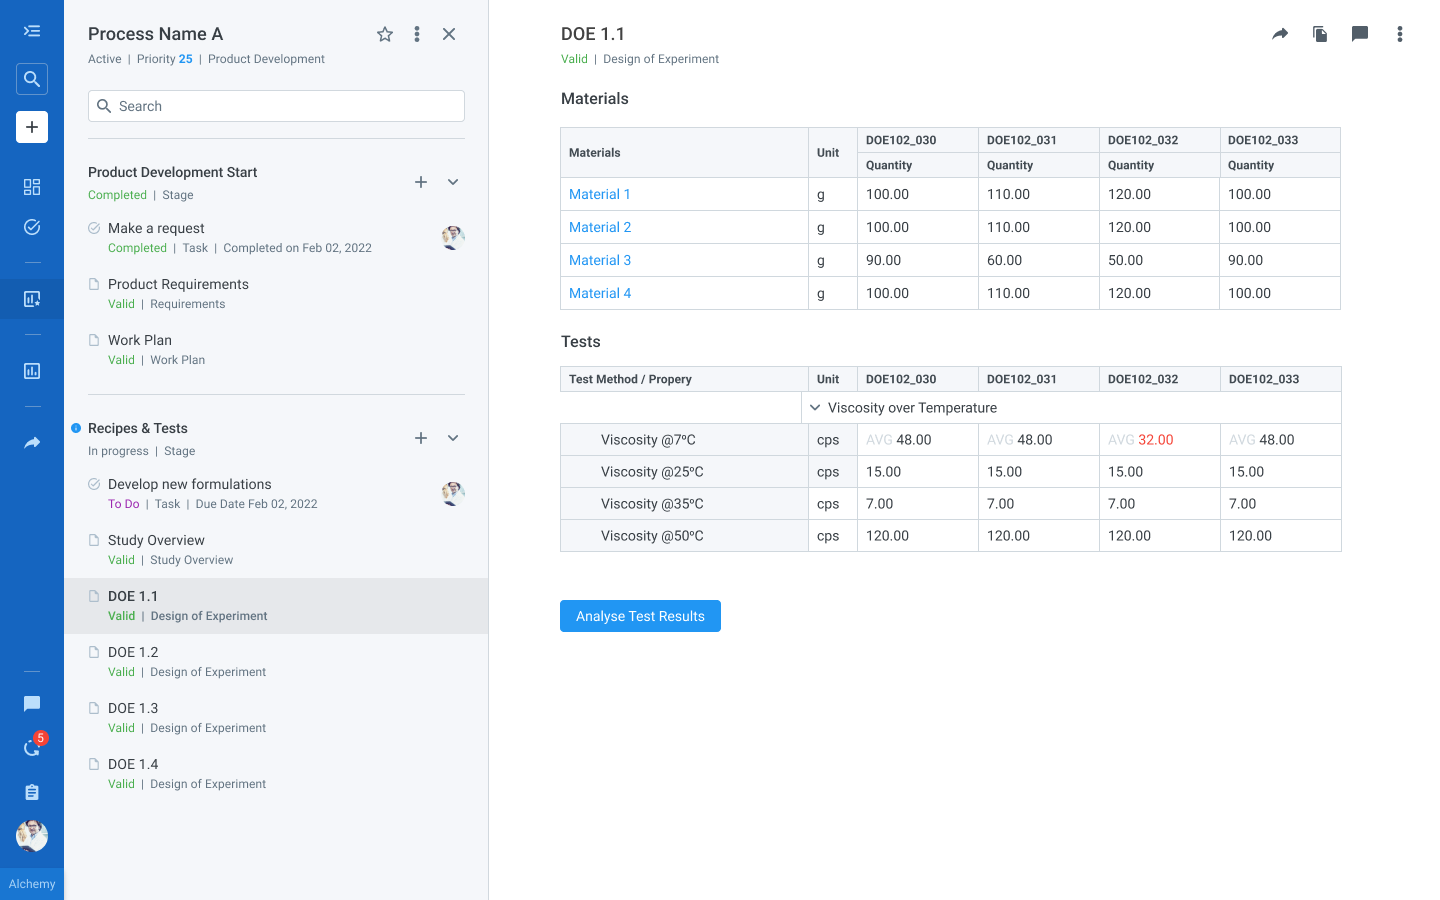Toggle the sidebar collapse icon at top left
This screenshot has width=1440, height=900.
tap(31, 30)
